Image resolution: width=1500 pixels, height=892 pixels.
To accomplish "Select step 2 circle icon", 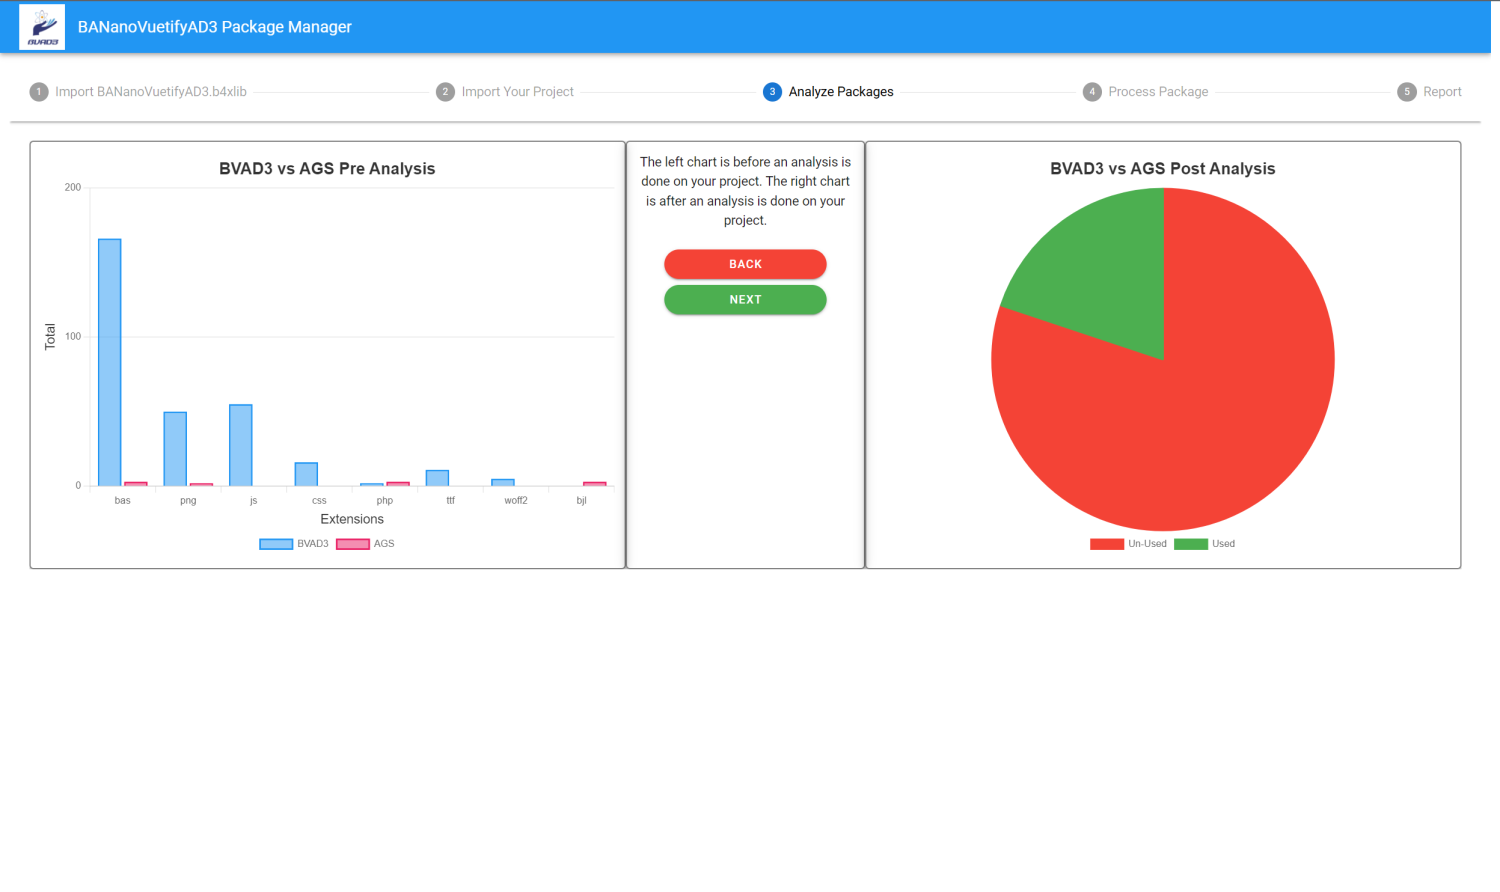I will pyautogui.click(x=445, y=92).
